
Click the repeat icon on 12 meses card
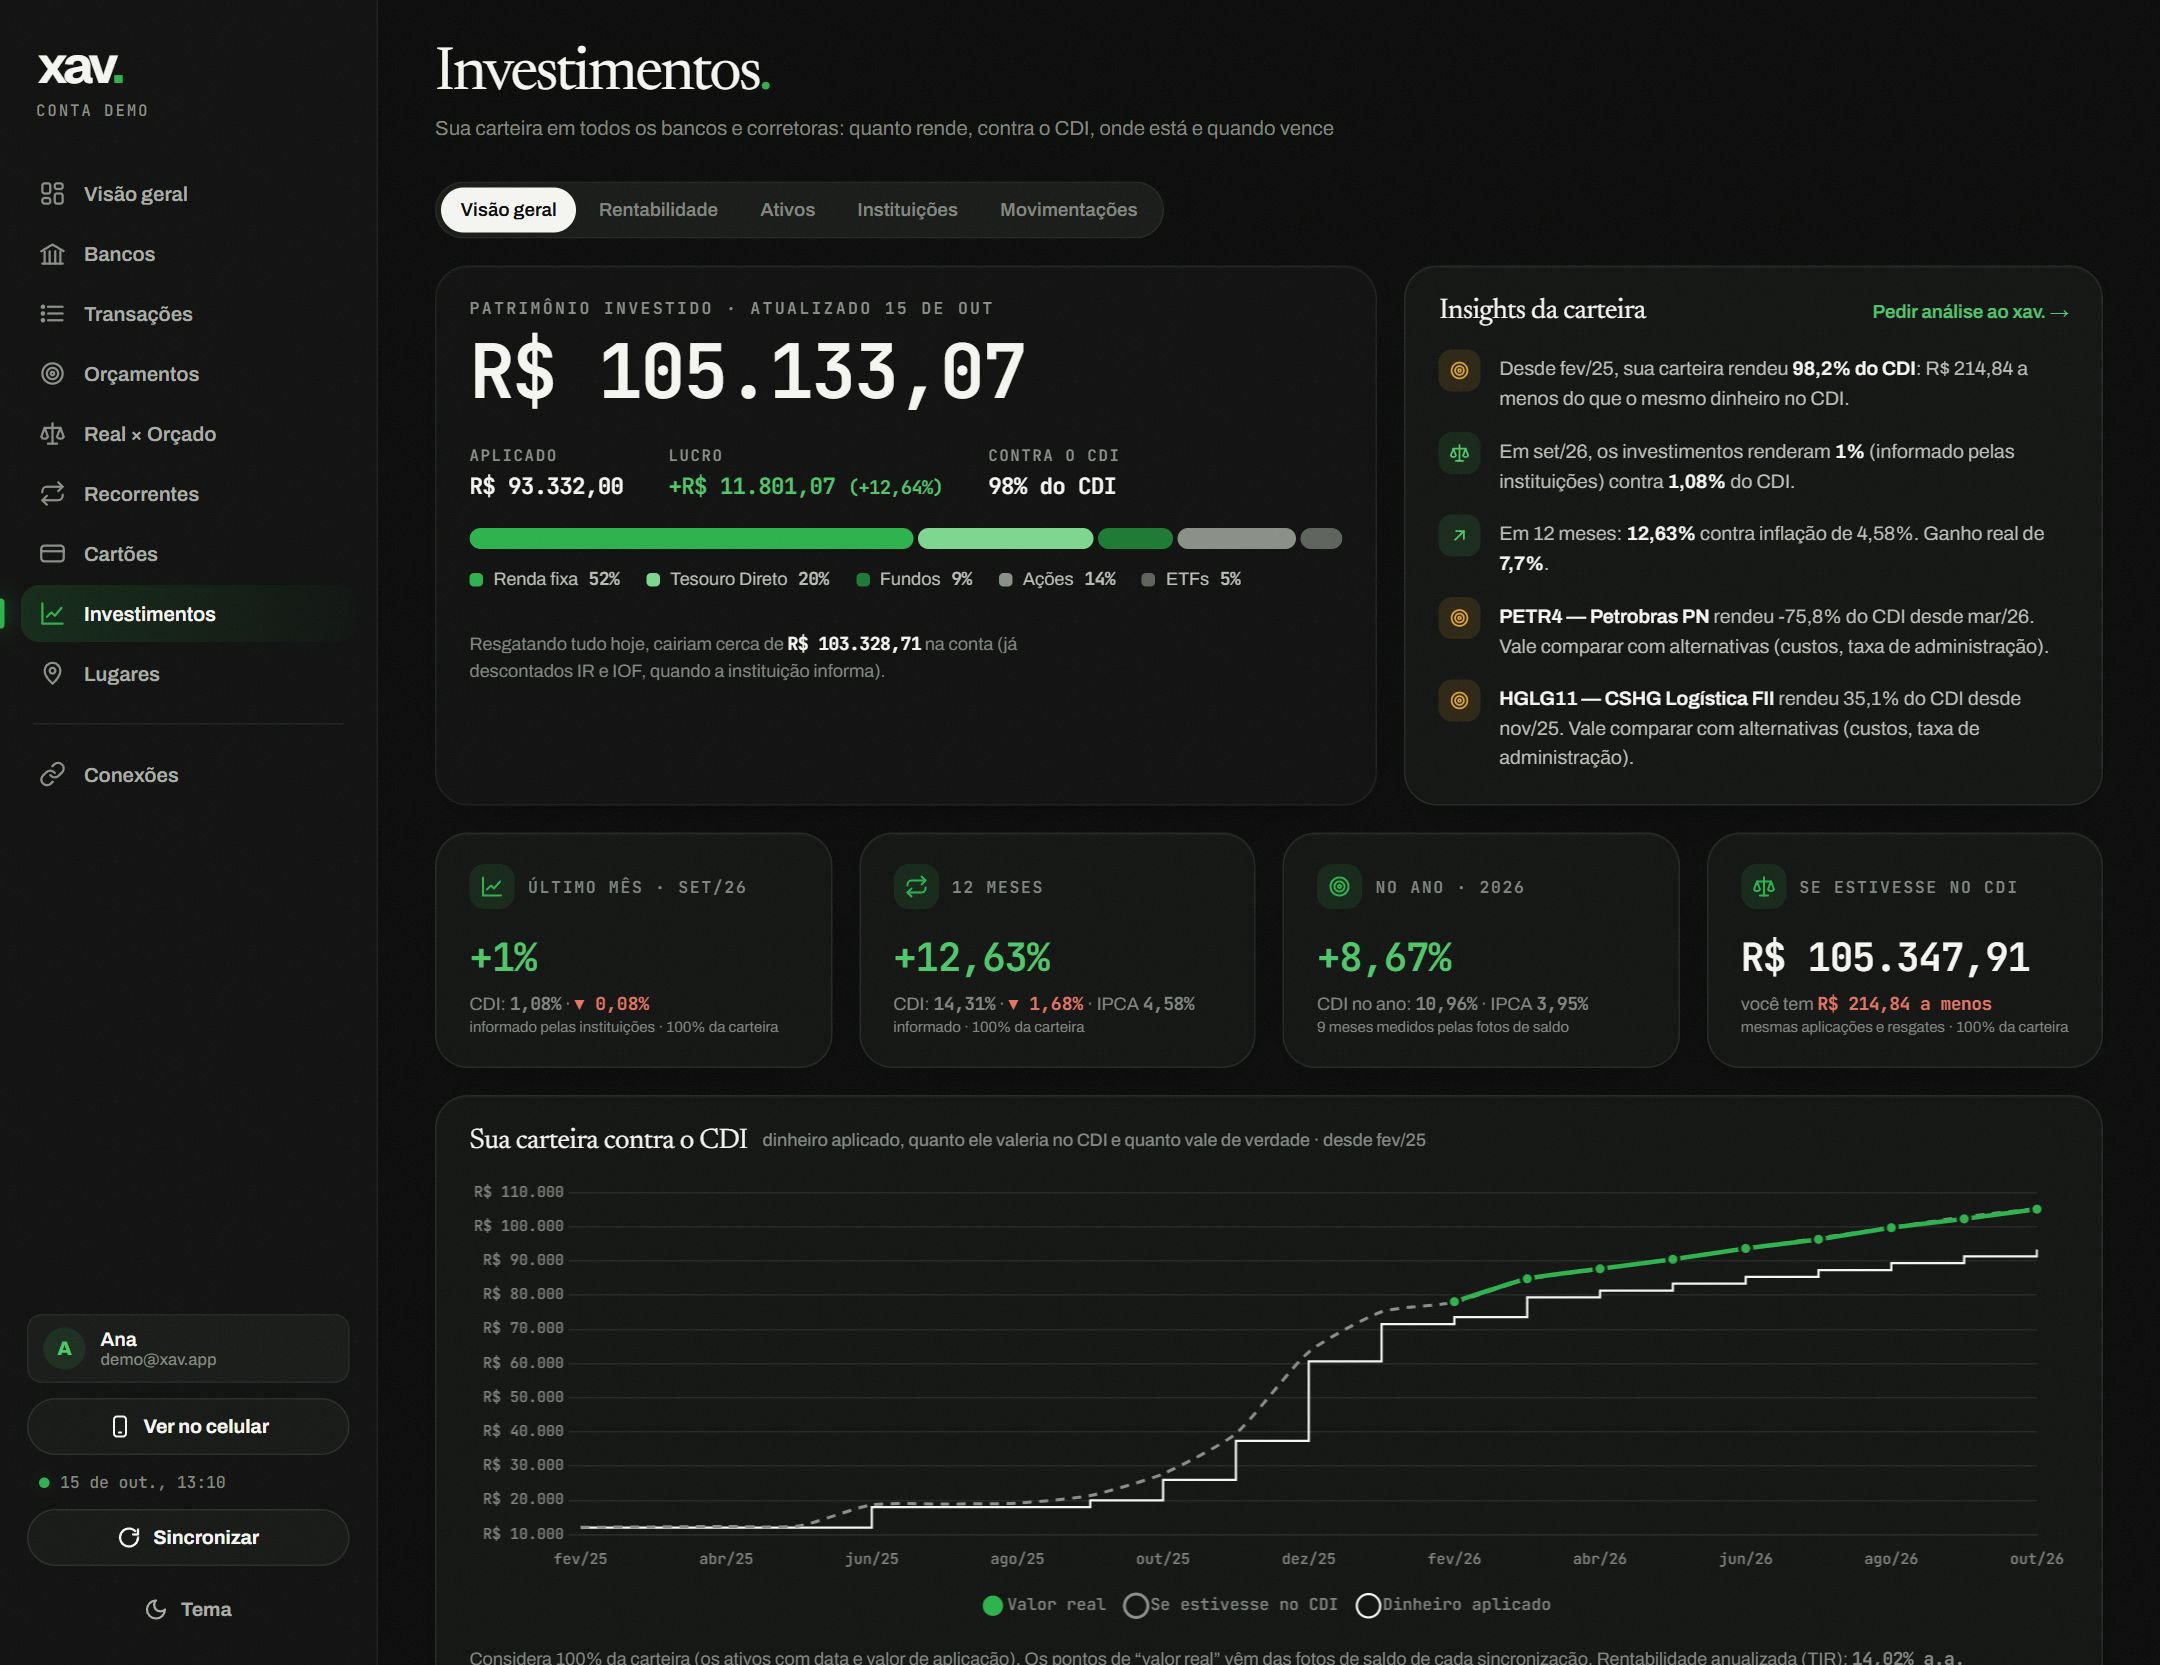point(916,887)
